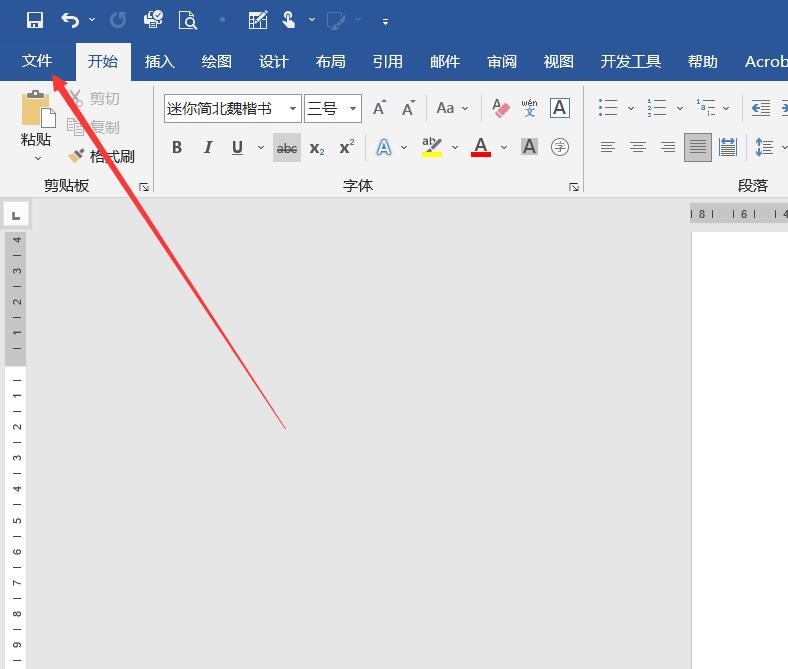Switch to the 设计 tab
The height and width of the screenshot is (669, 788).
pyautogui.click(x=273, y=62)
